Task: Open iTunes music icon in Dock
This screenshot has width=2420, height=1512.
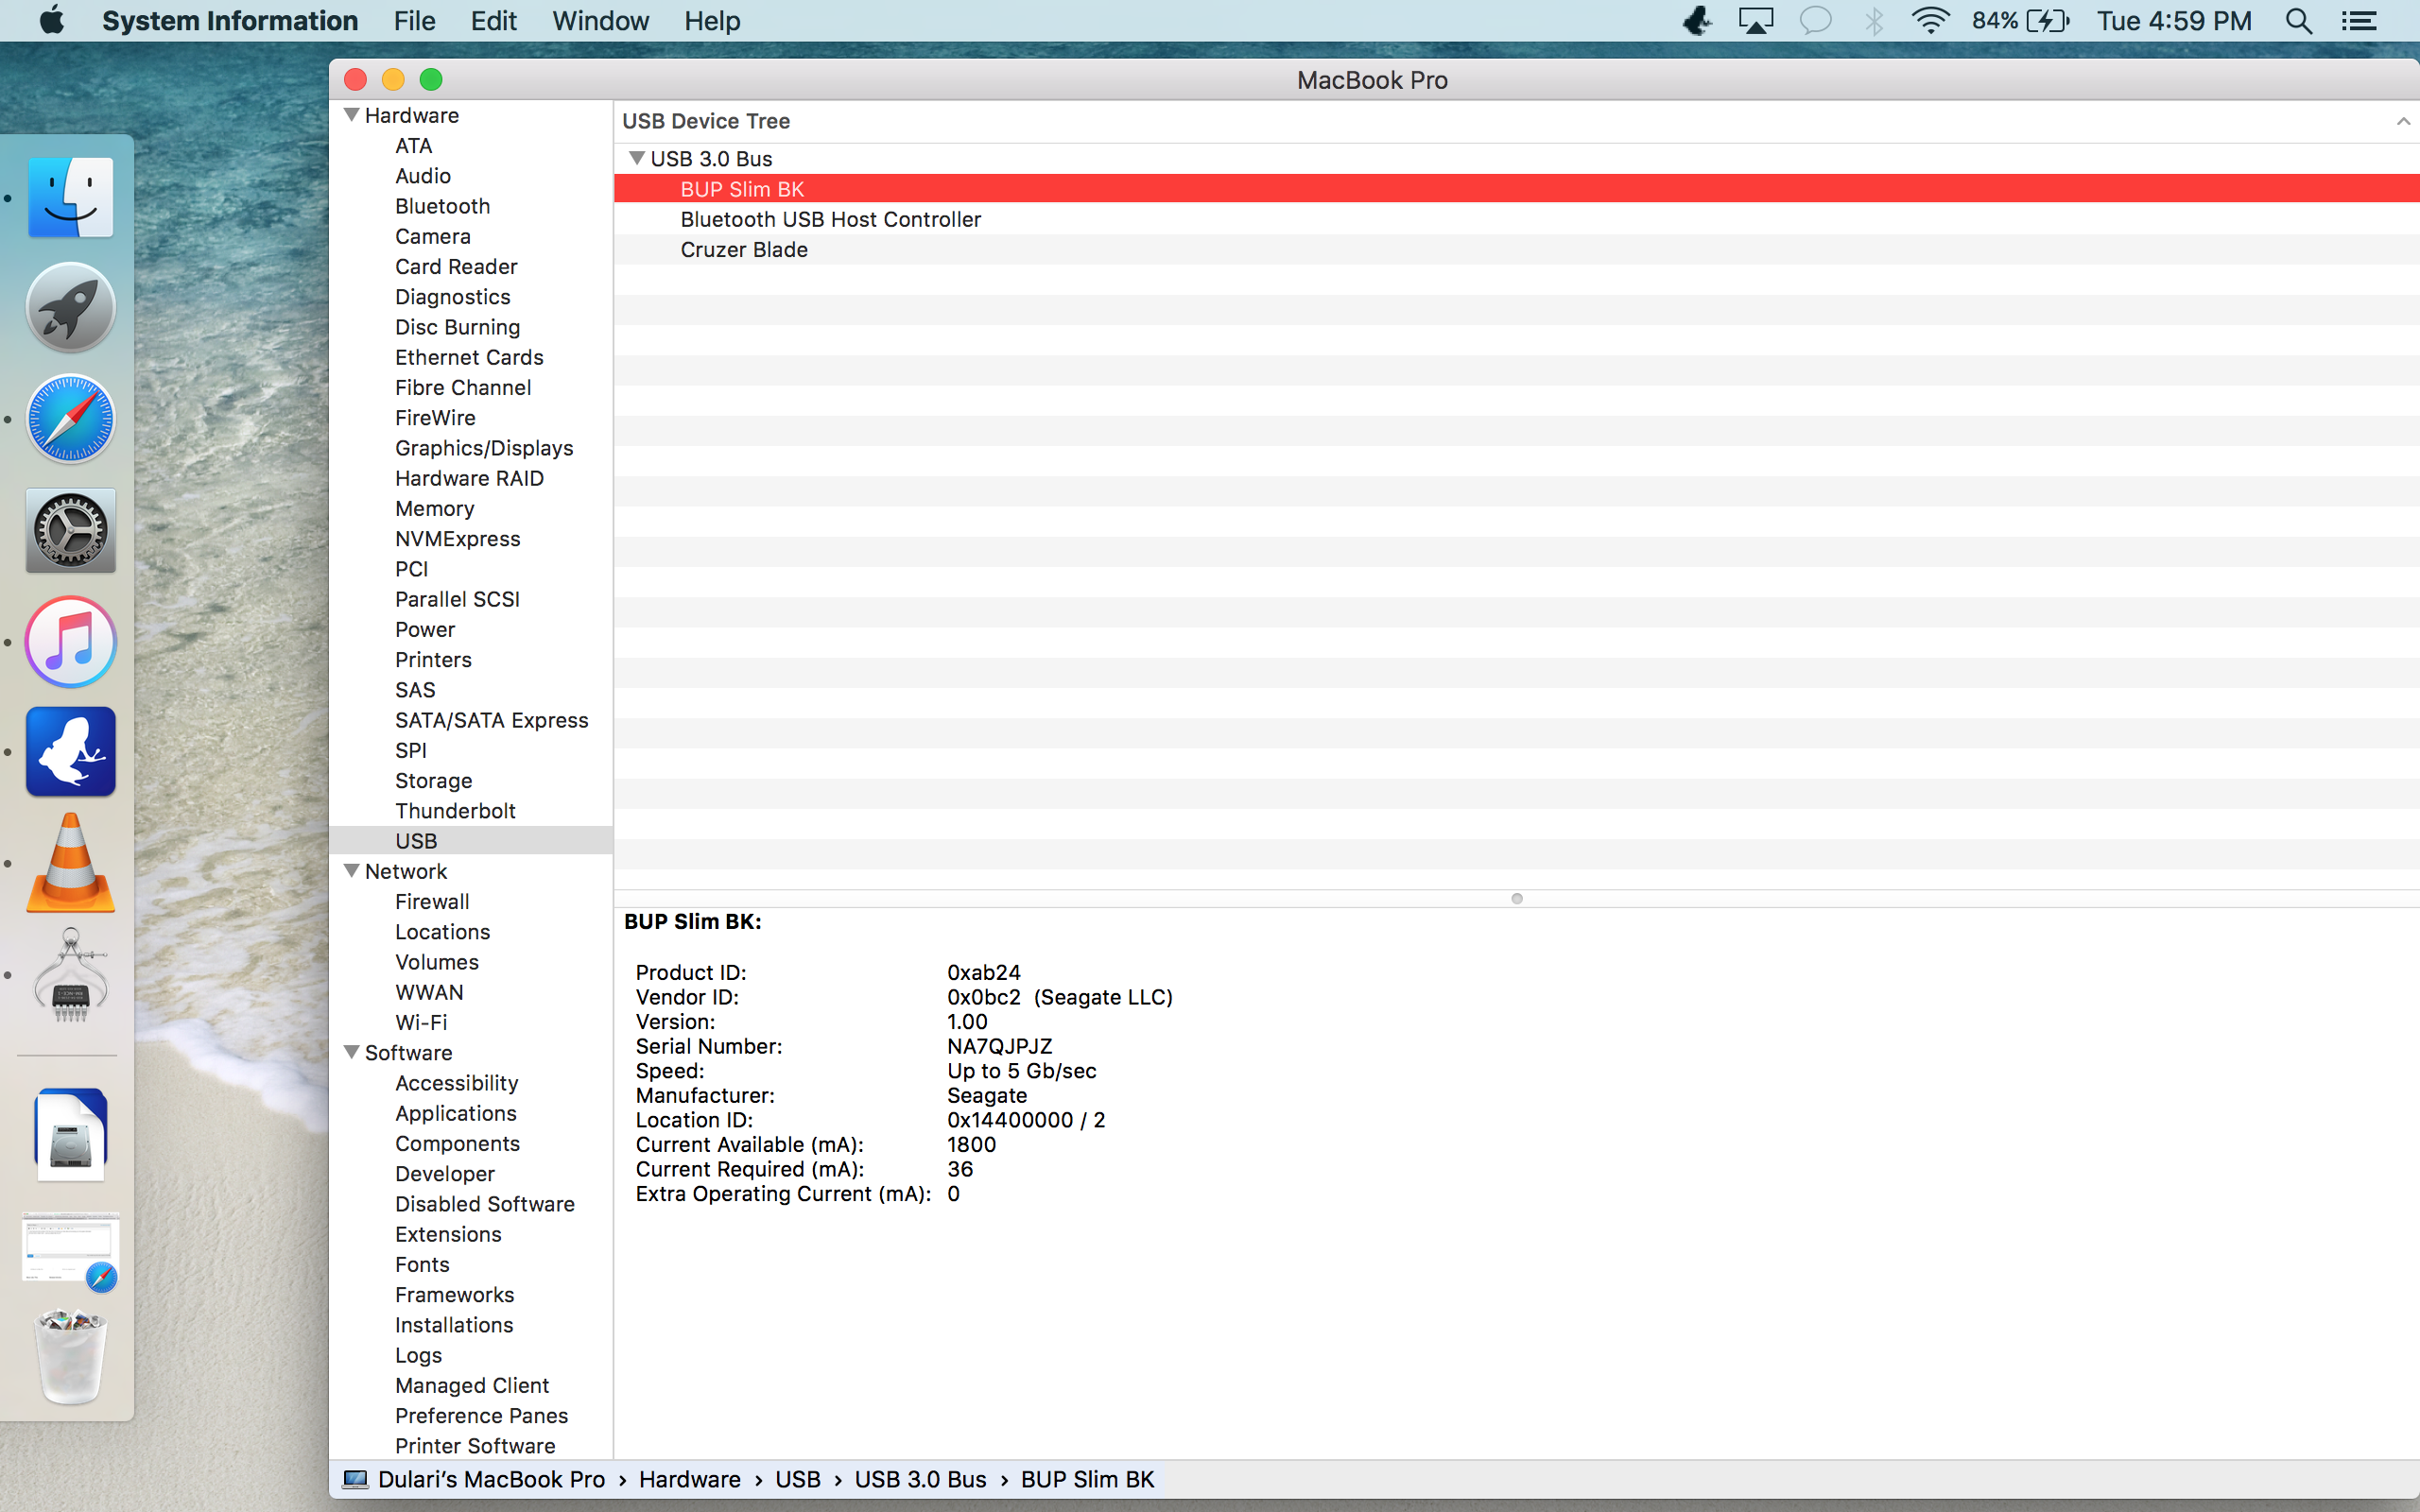Action: (70, 641)
